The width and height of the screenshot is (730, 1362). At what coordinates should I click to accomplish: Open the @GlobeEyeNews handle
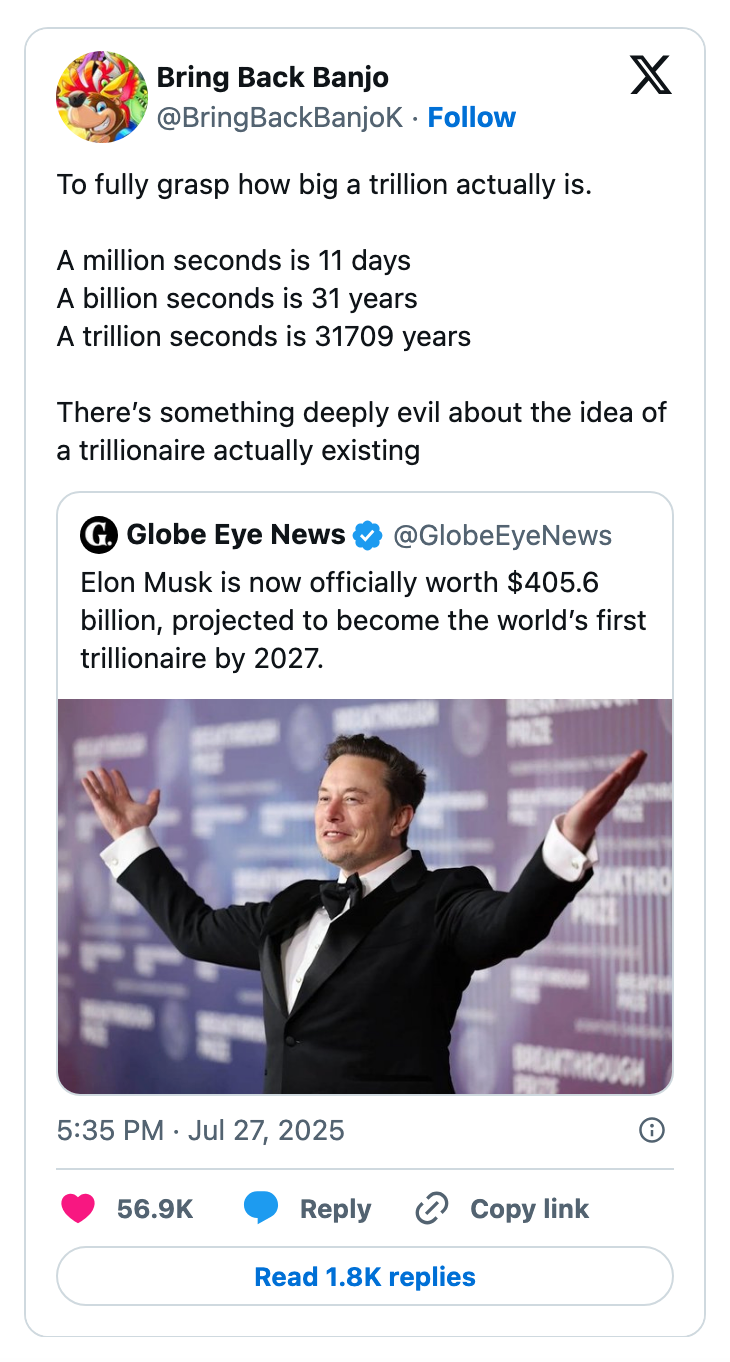(x=502, y=536)
